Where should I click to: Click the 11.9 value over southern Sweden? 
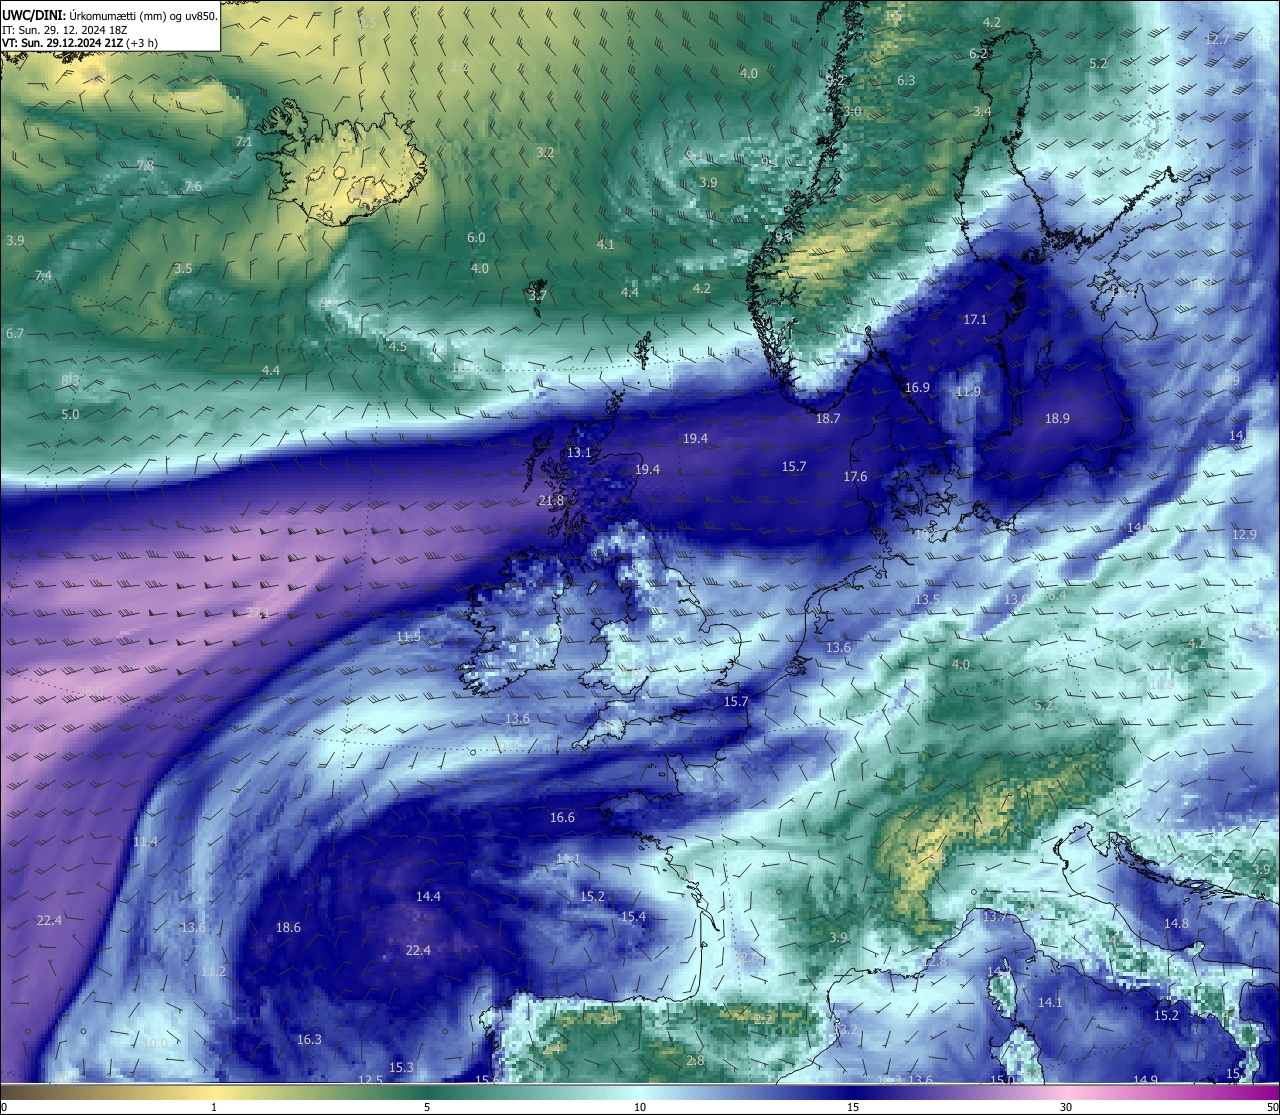[968, 392]
